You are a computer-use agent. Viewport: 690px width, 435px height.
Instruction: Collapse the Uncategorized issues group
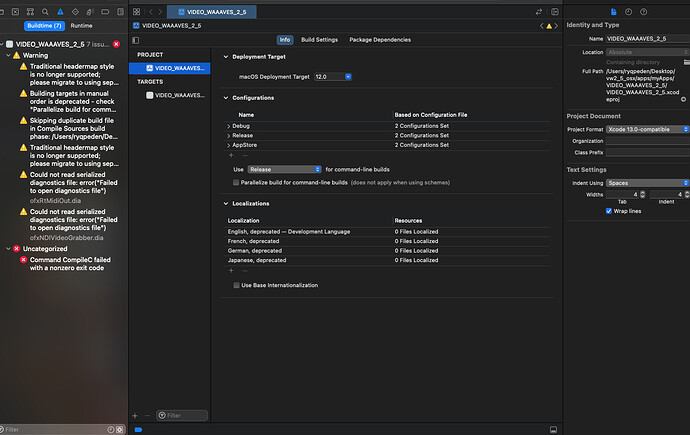[8, 249]
